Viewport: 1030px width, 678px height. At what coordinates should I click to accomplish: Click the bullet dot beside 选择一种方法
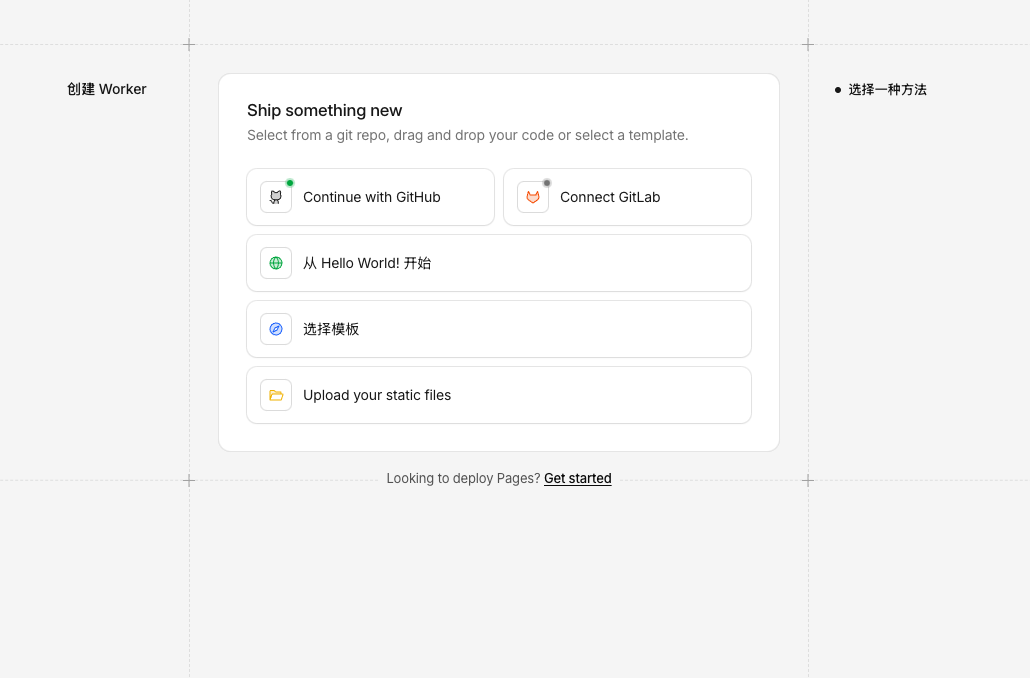click(838, 90)
